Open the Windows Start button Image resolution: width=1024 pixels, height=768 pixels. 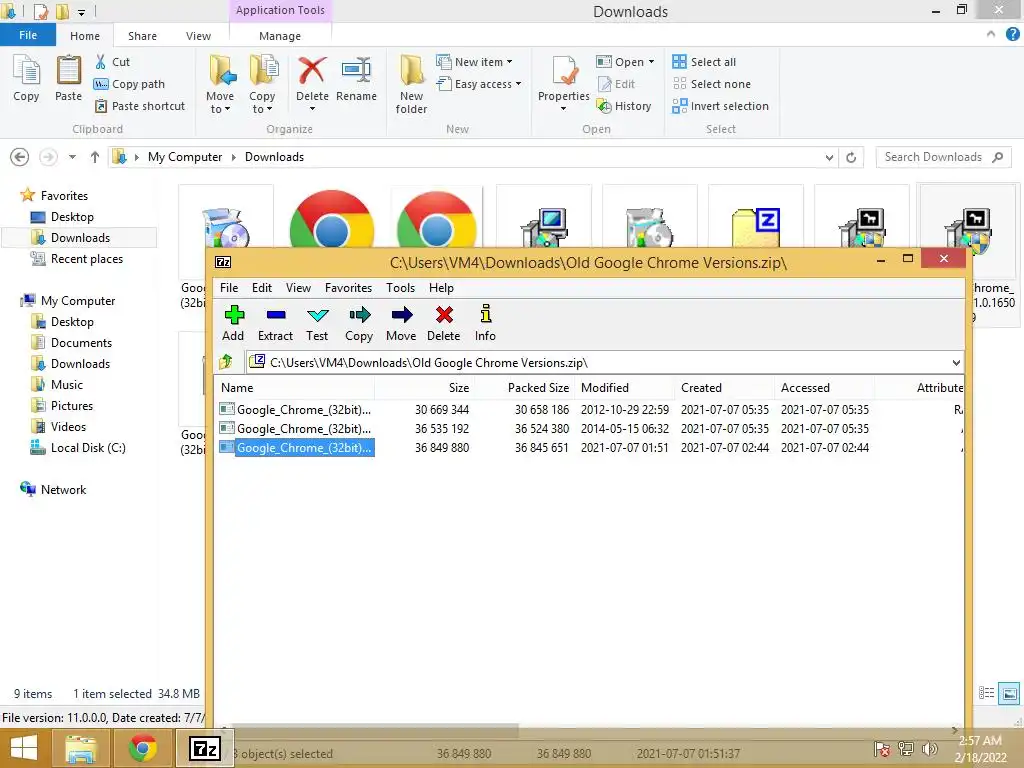[x=24, y=748]
